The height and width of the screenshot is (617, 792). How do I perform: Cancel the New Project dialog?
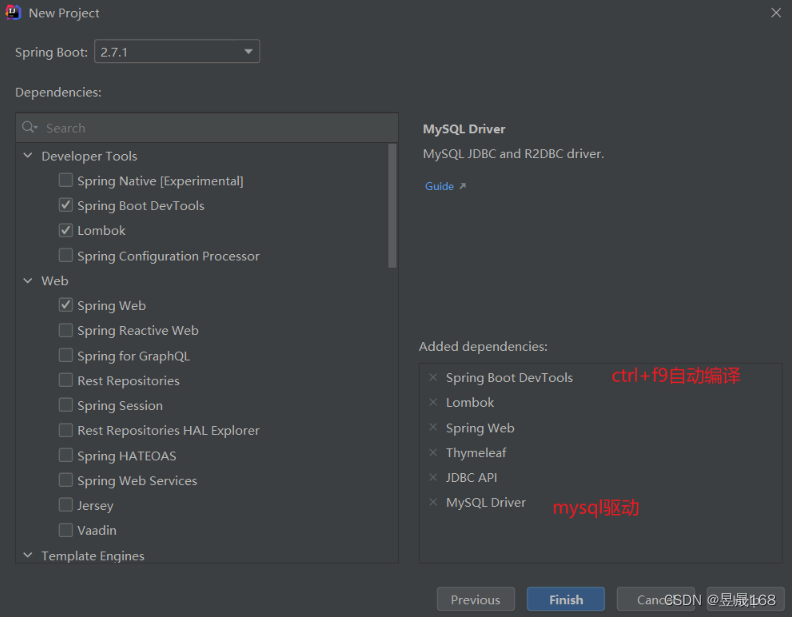click(656, 599)
